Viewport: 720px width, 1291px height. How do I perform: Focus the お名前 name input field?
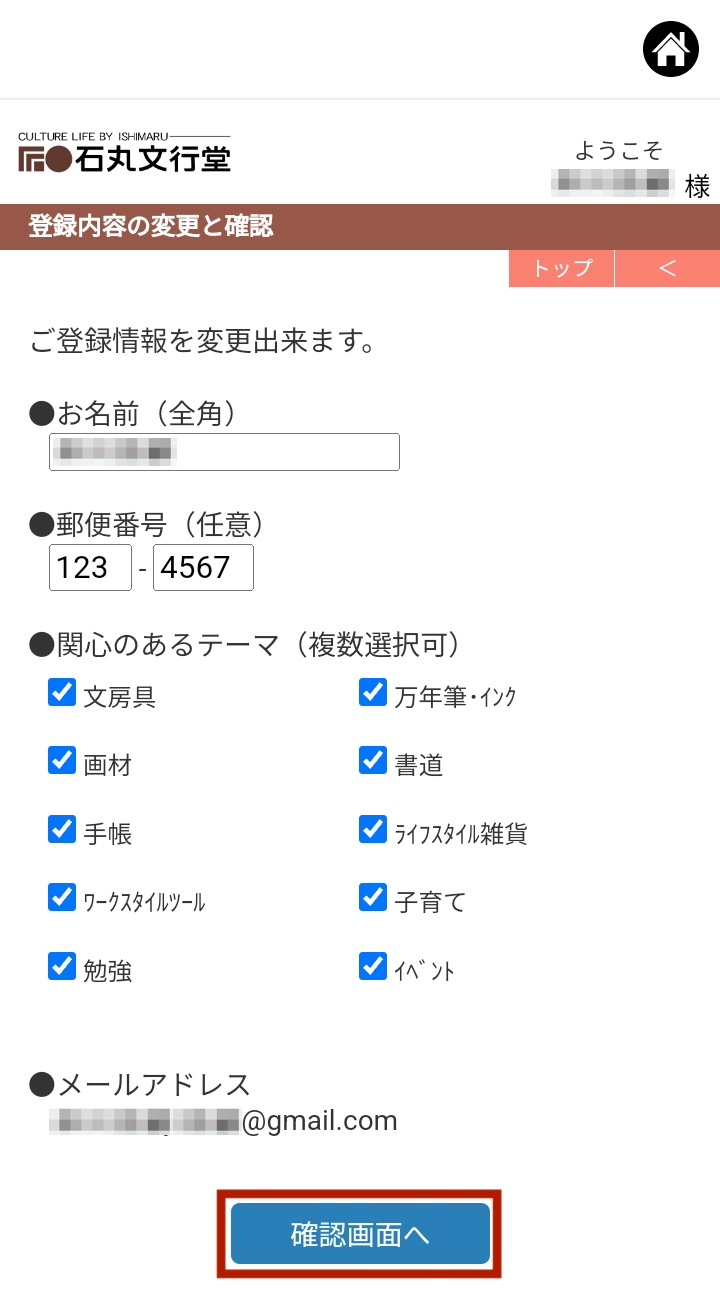pyautogui.click(x=225, y=452)
